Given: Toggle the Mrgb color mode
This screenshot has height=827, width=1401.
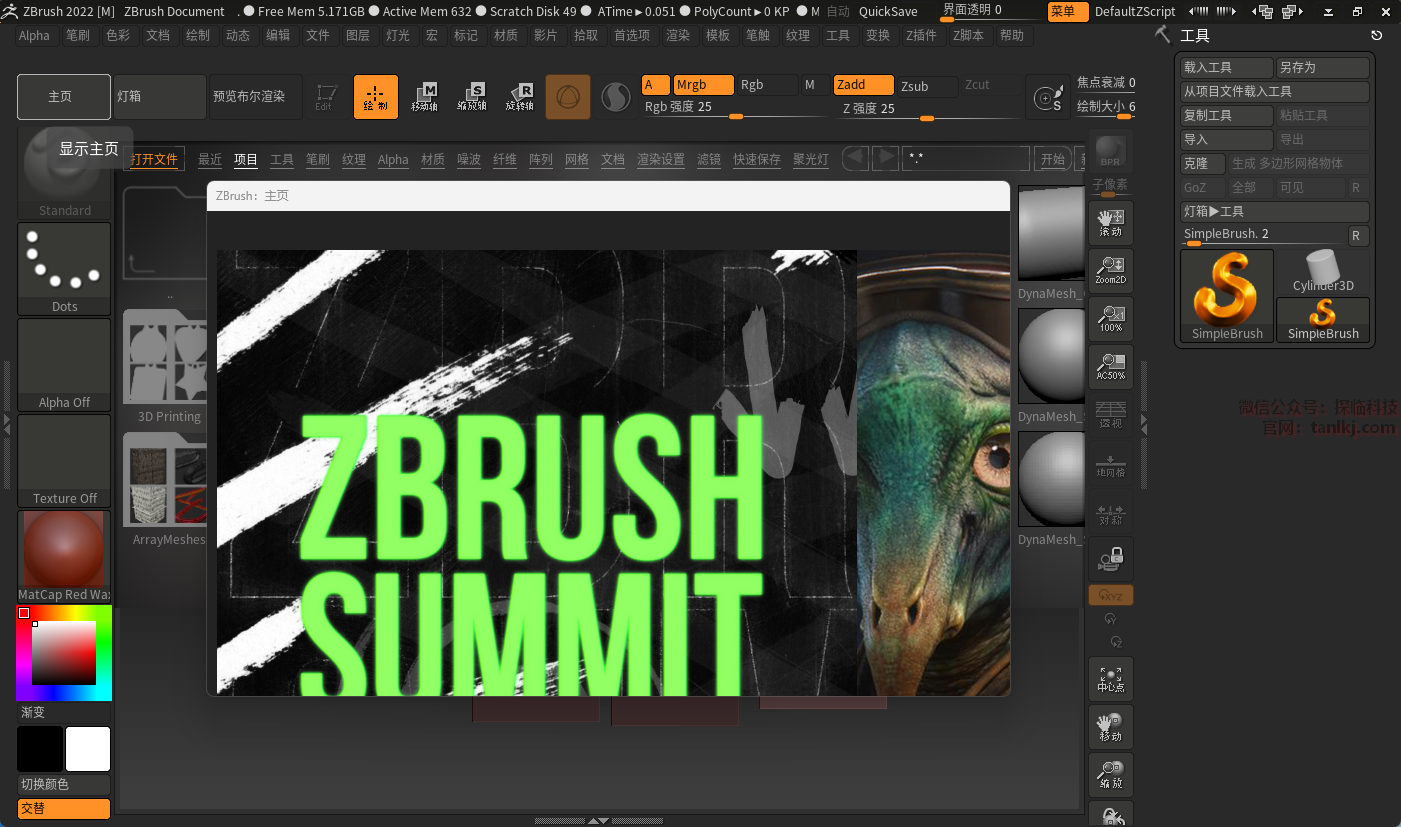Looking at the screenshot, I should coord(703,85).
